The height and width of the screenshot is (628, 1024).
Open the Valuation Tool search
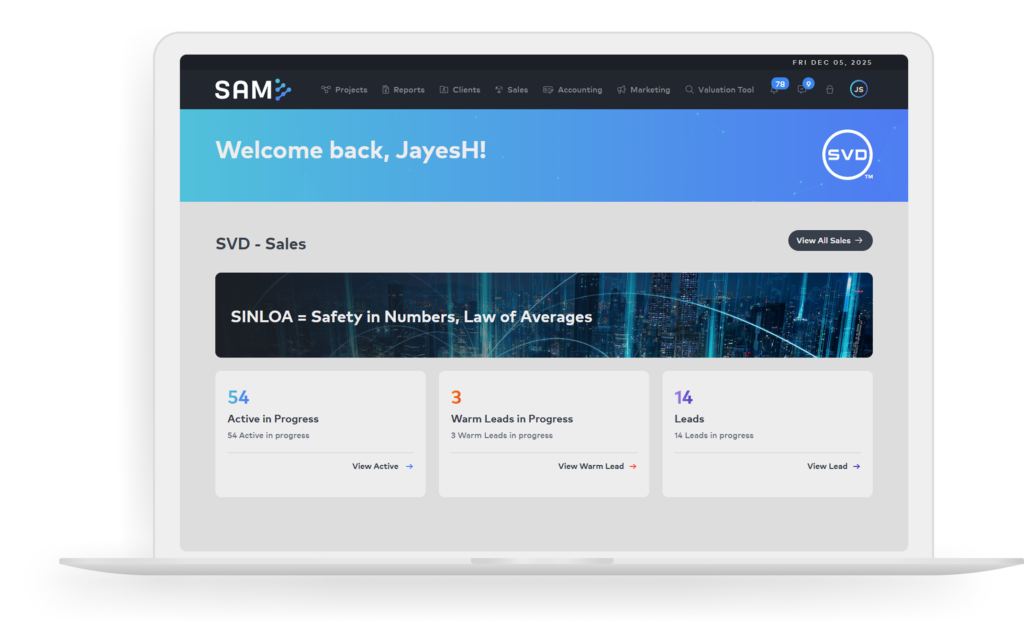pos(719,89)
